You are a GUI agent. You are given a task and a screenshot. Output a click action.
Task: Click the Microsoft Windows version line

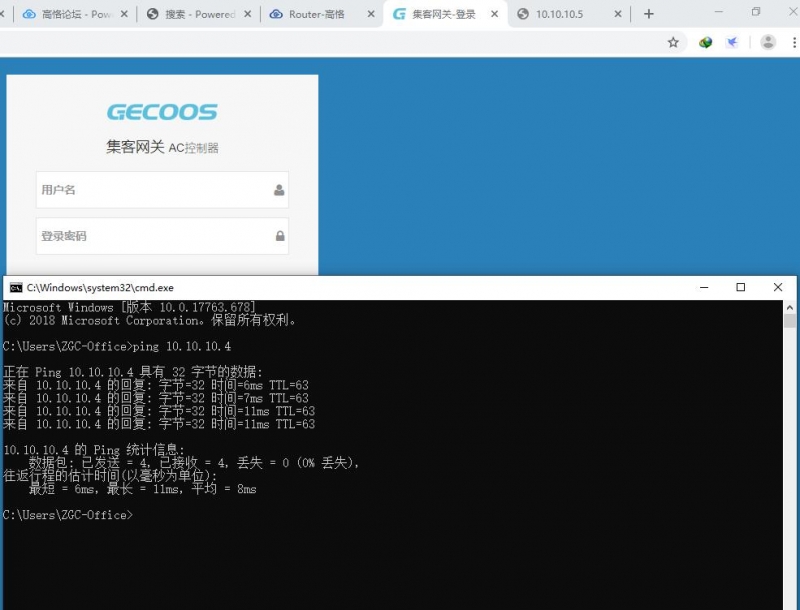[129, 307]
